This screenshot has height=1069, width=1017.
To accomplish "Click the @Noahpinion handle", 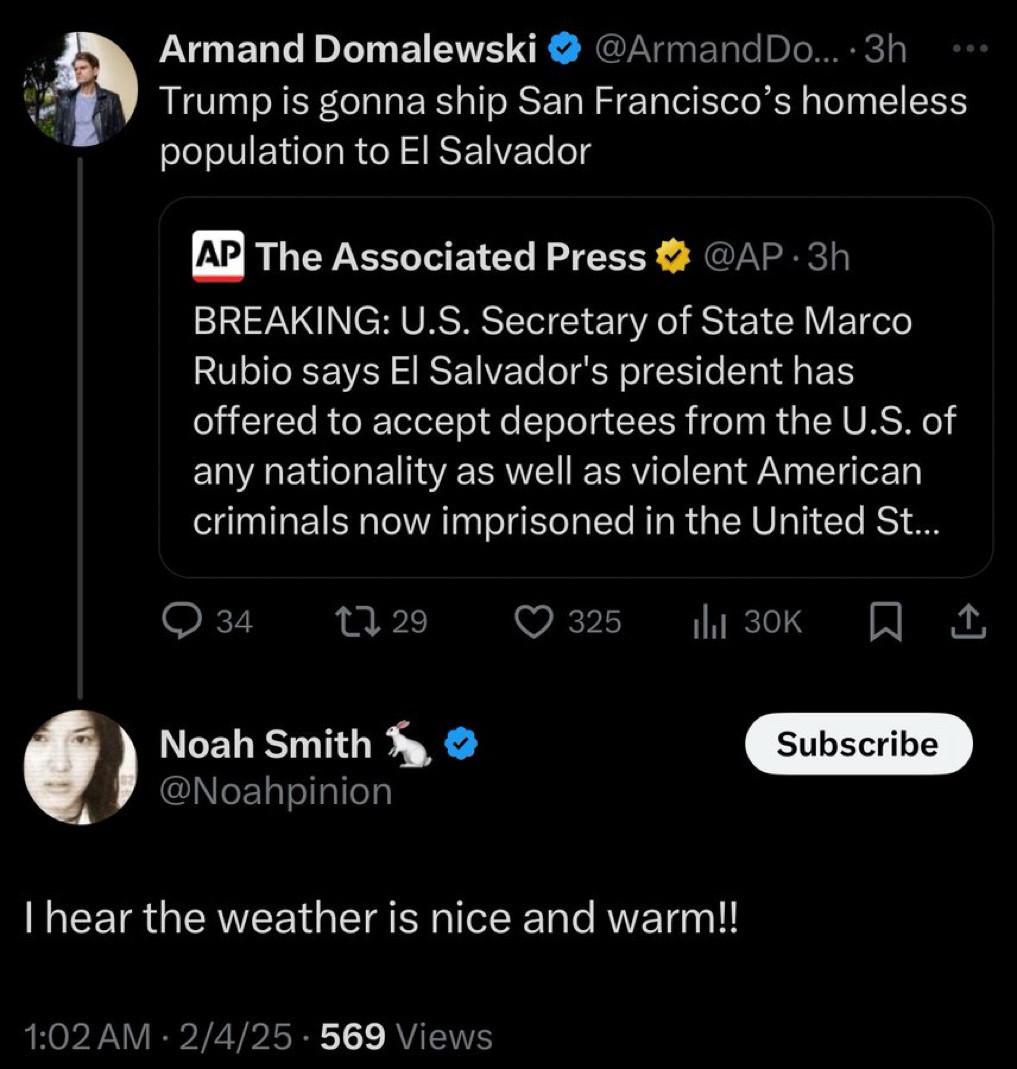I will (x=276, y=792).
